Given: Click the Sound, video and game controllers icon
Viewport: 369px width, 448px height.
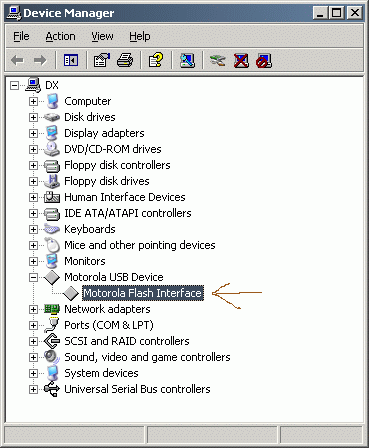Looking at the screenshot, I should [52, 357].
